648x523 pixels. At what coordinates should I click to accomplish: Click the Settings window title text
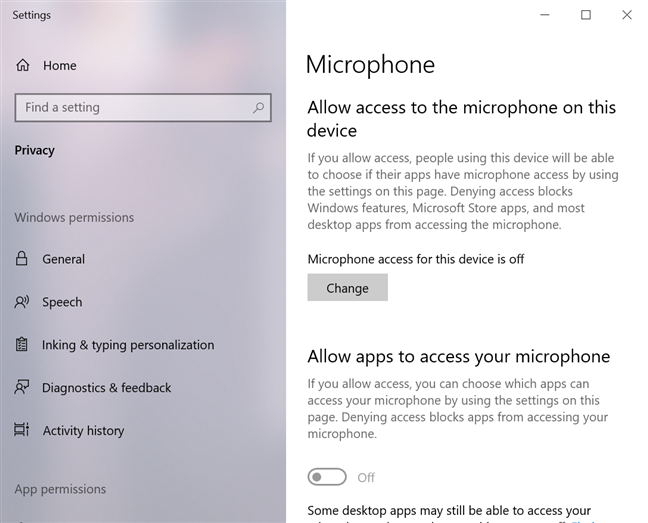click(31, 15)
